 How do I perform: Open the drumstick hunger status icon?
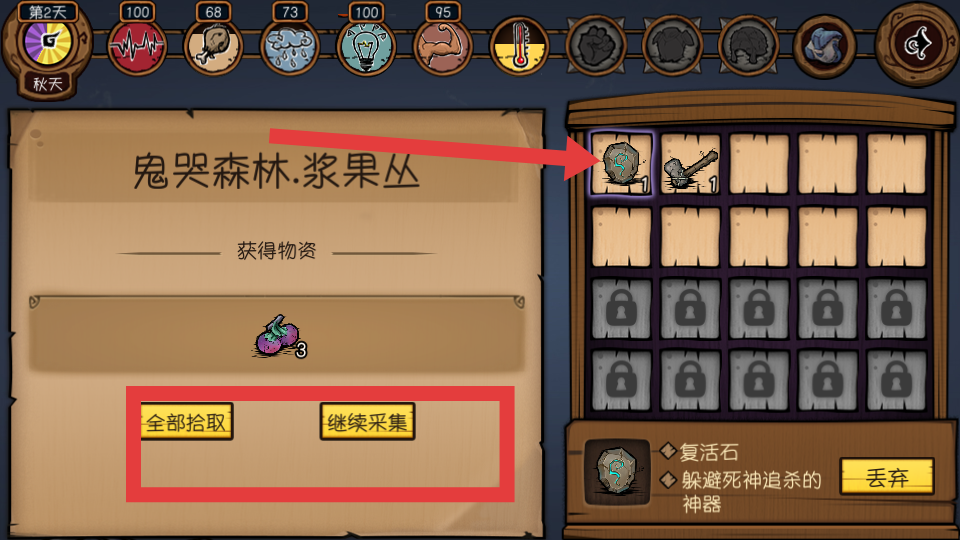coord(213,47)
